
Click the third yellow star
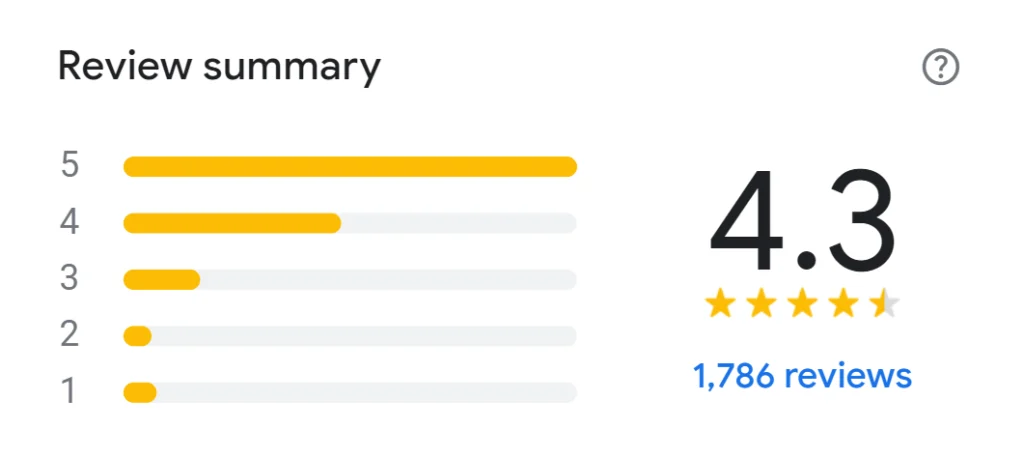802,303
